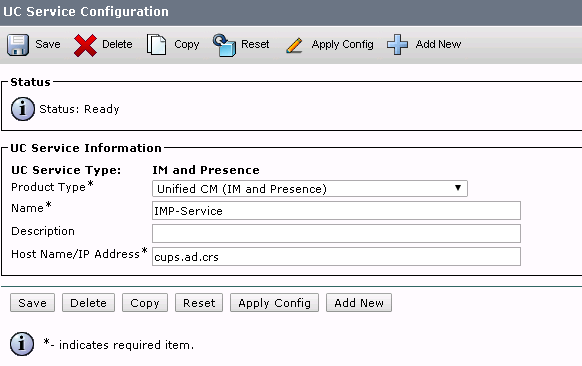Click the Reset label in top toolbar
The height and width of the screenshot is (366, 582).
pyautogui.click(x=255, y=44)
